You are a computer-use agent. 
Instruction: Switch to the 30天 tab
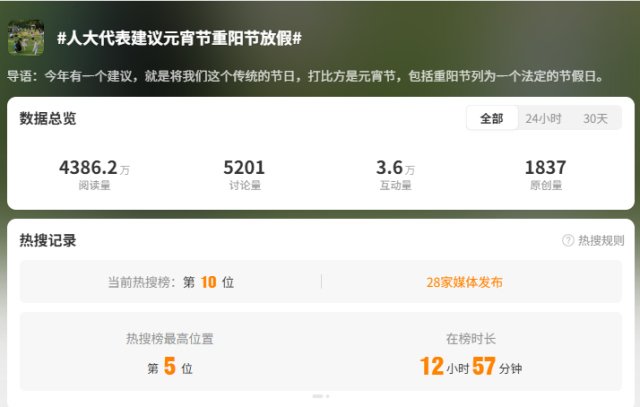[595, 118]
